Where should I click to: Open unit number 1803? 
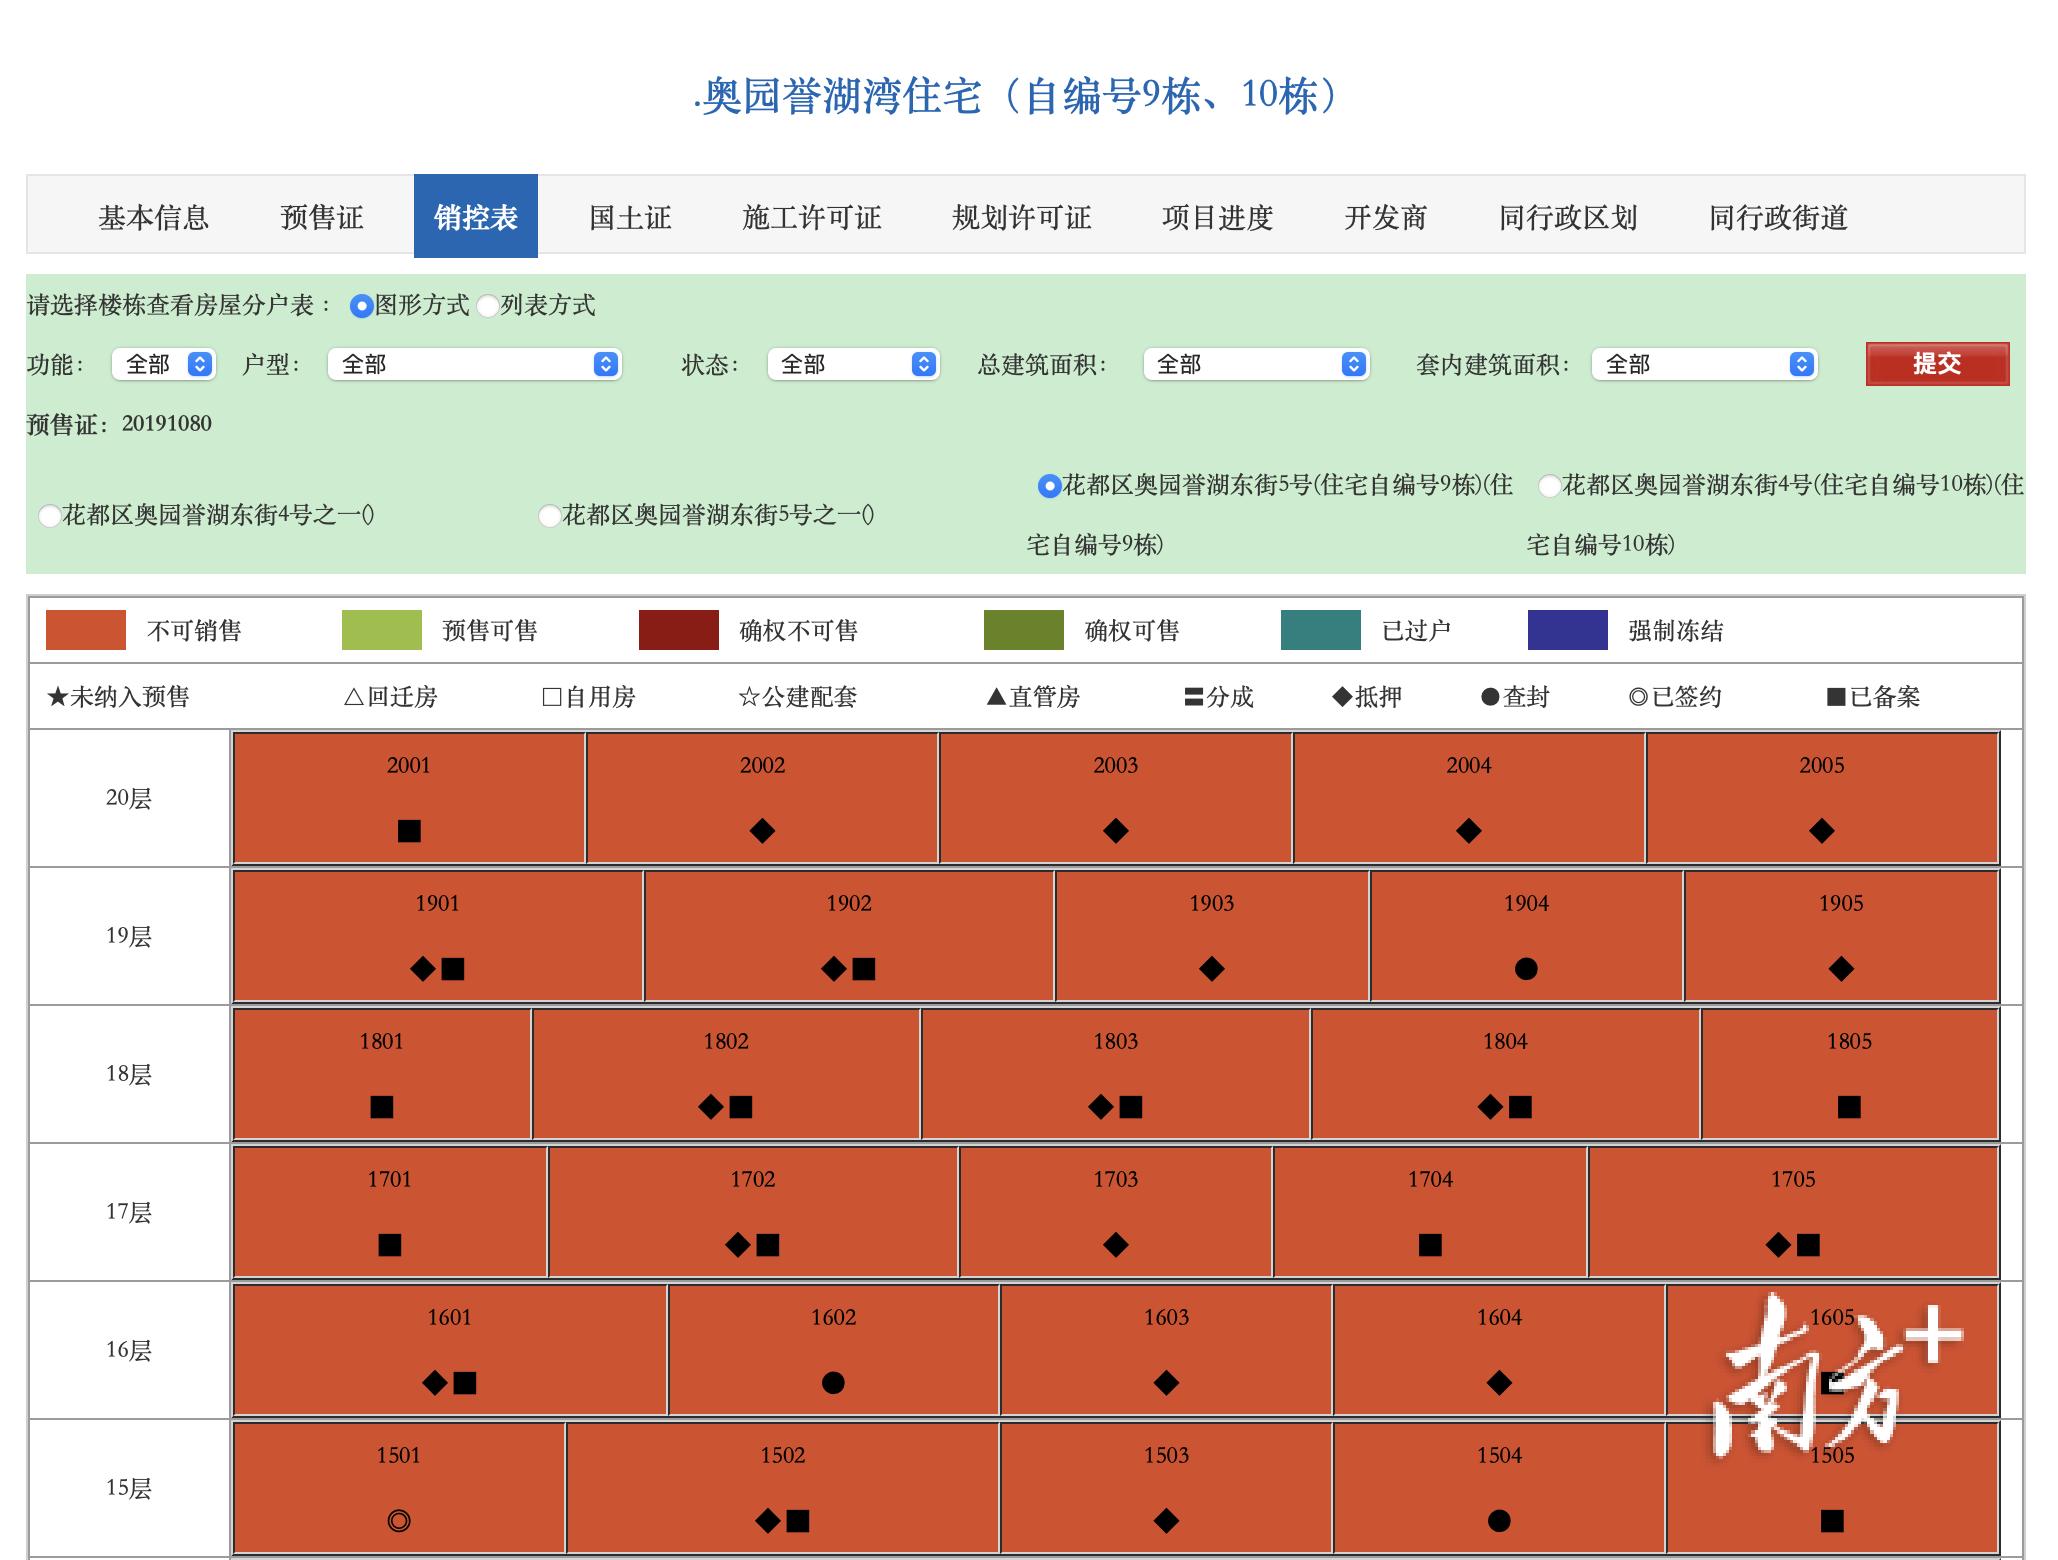click(x=1115, y=1041)
